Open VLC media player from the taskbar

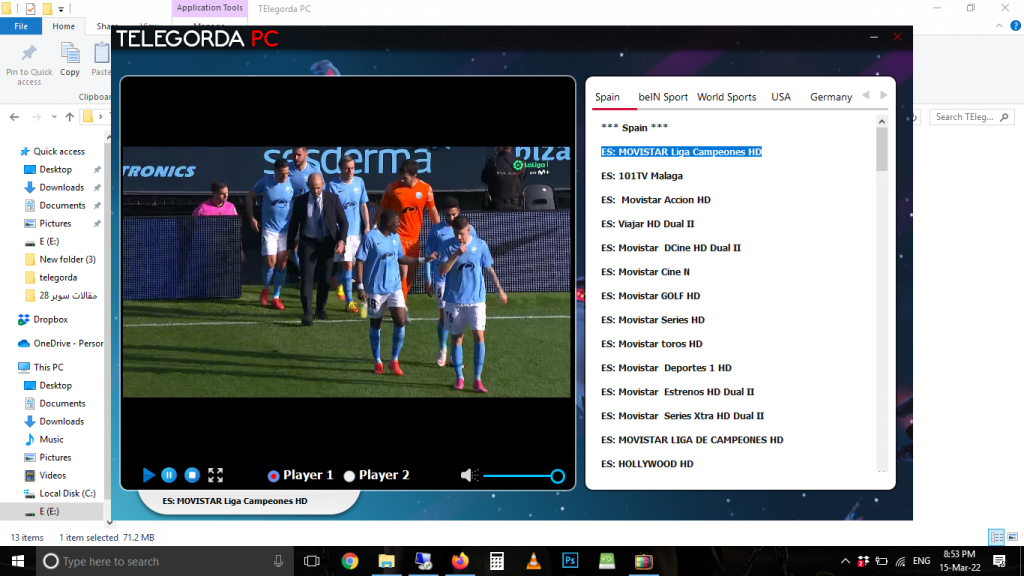pos(534,561)
